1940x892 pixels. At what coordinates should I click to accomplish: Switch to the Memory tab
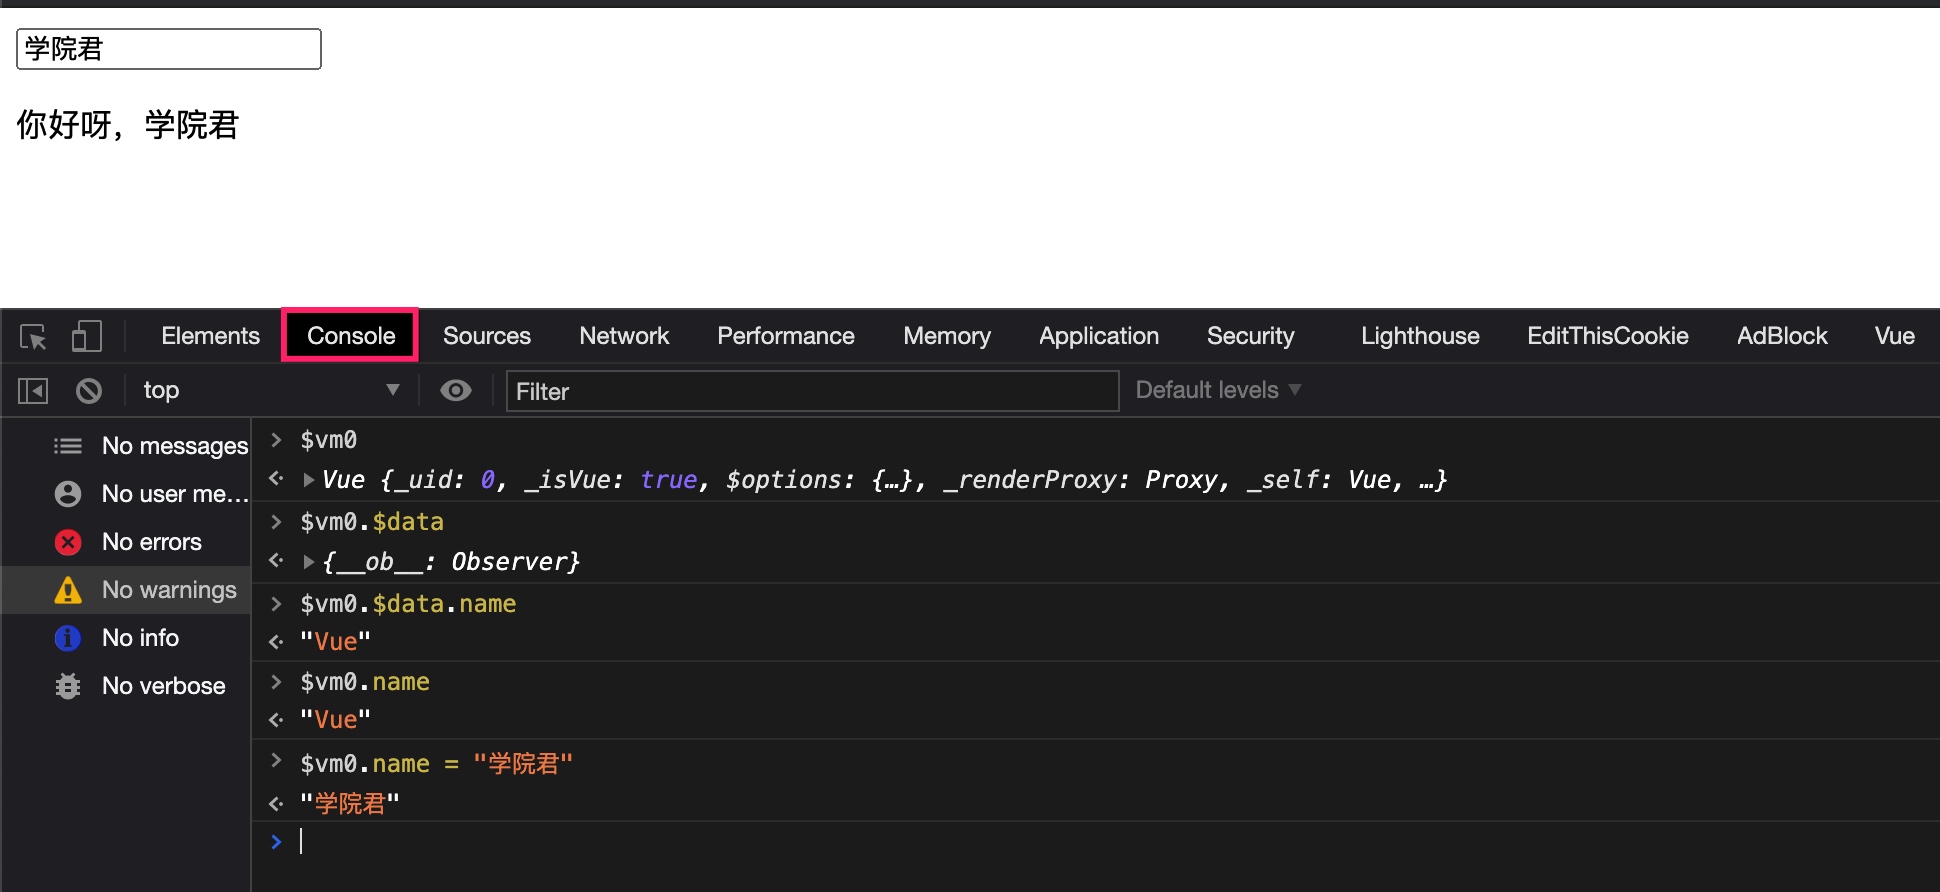(947, 336)
